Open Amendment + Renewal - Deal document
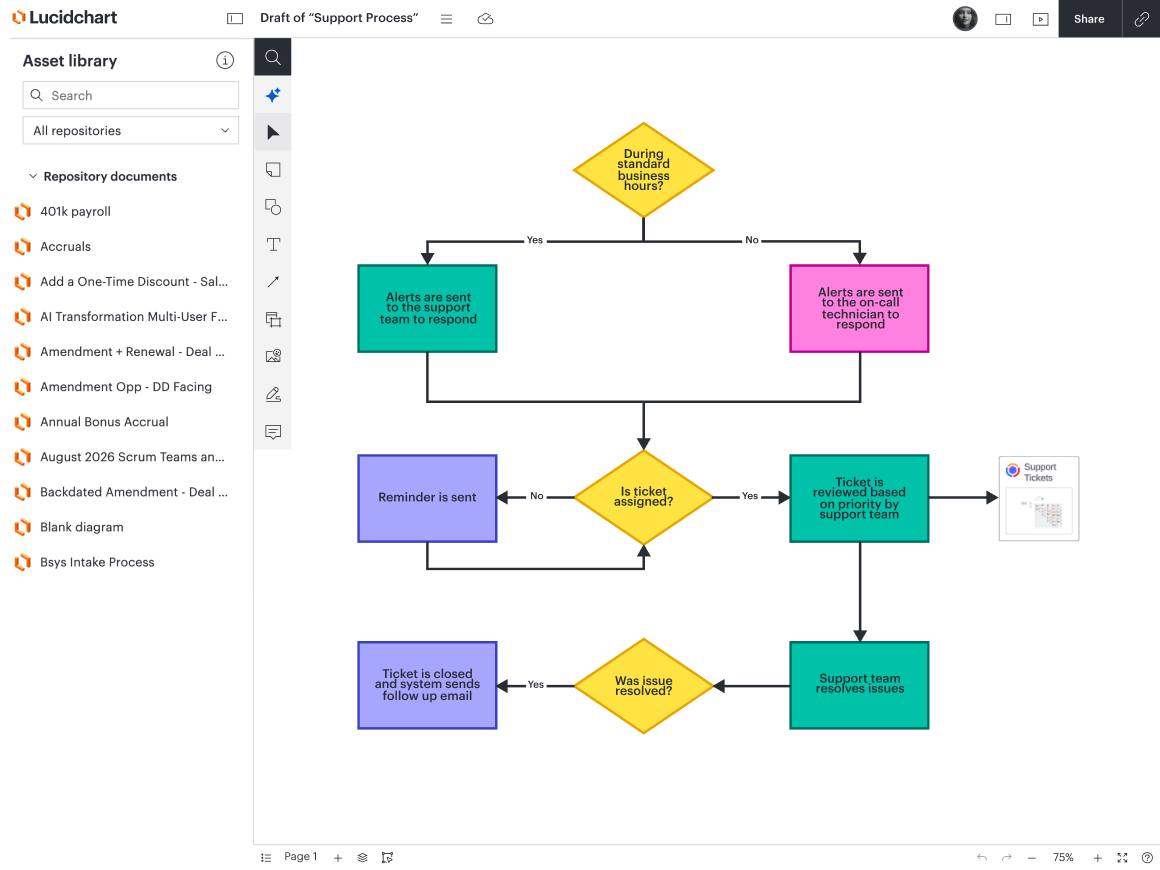The height and width of the screenshot is (870, 1160). [x=132, y=352]
